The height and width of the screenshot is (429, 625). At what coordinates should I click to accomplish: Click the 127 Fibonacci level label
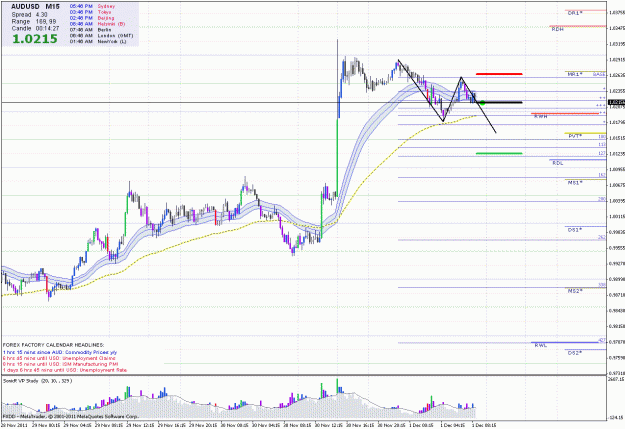point(602,153)
